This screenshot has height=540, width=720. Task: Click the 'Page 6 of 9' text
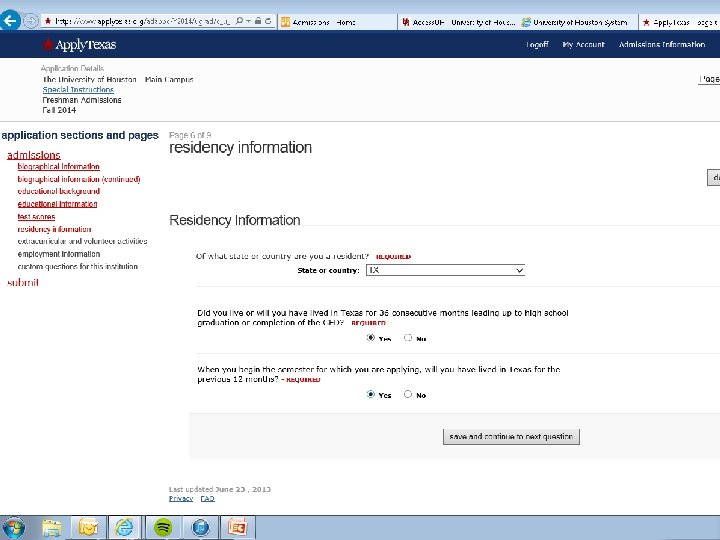190,135
